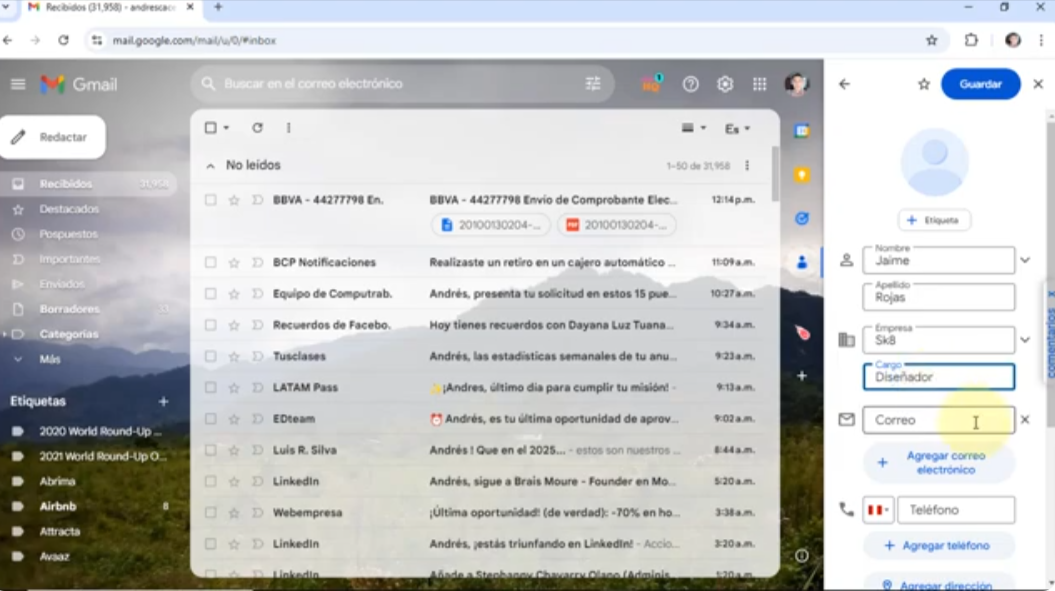The image size is (1055, 591).
Task: Save the contact with Guardar
Action: (980, 84)
